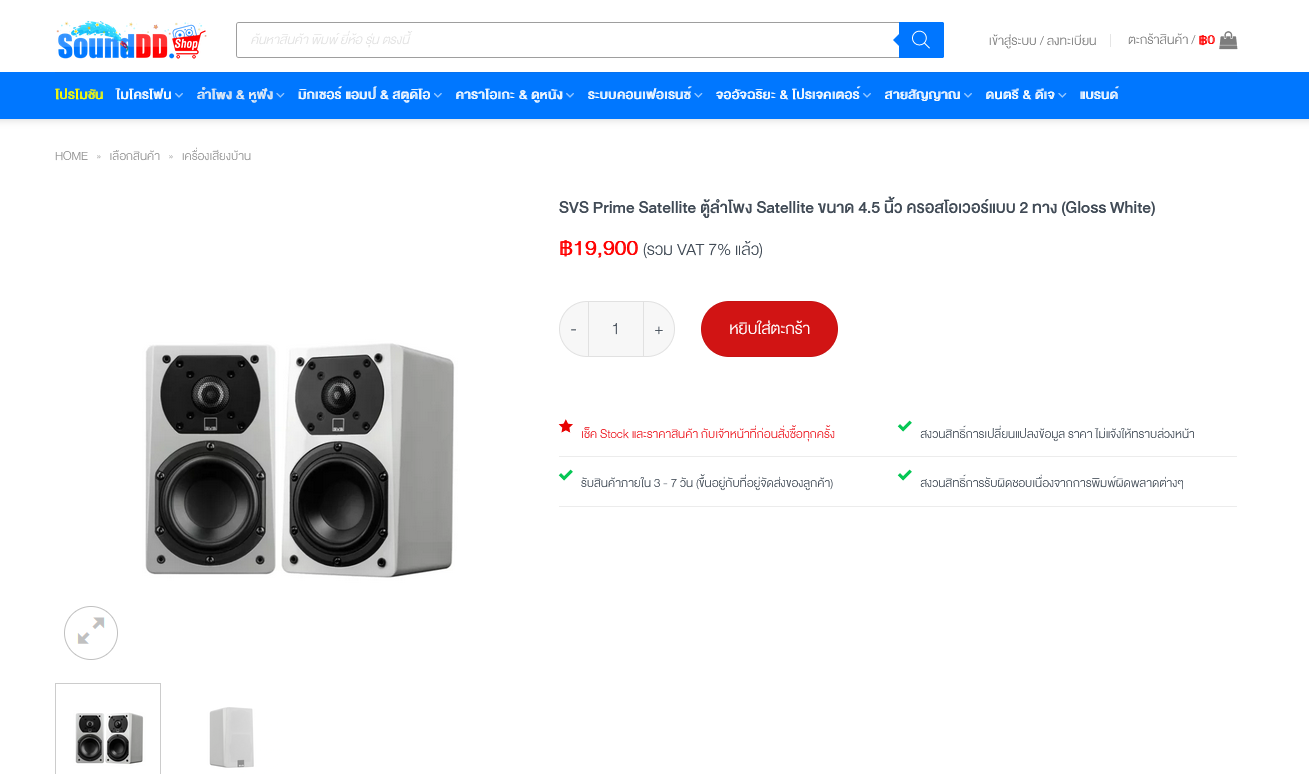This screenshot has height=774, width=1309.
Task: Click the red star stock notice icon
Action: tap(566, 426)
